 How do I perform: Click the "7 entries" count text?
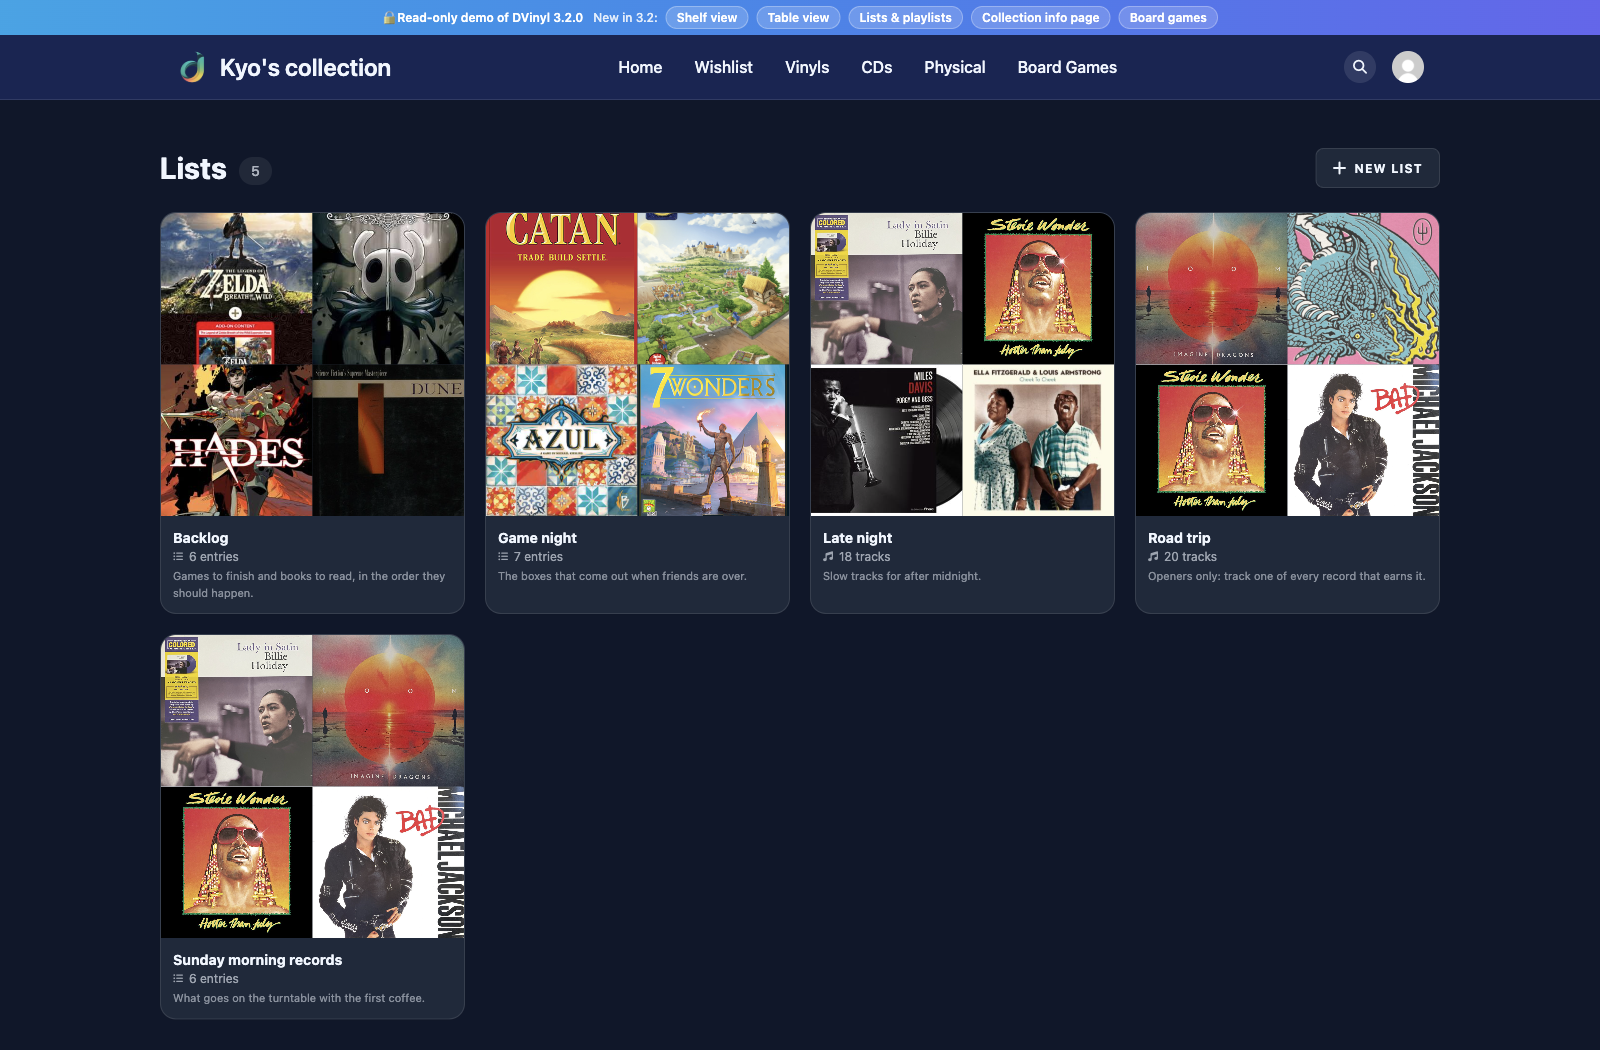(538, 557)
